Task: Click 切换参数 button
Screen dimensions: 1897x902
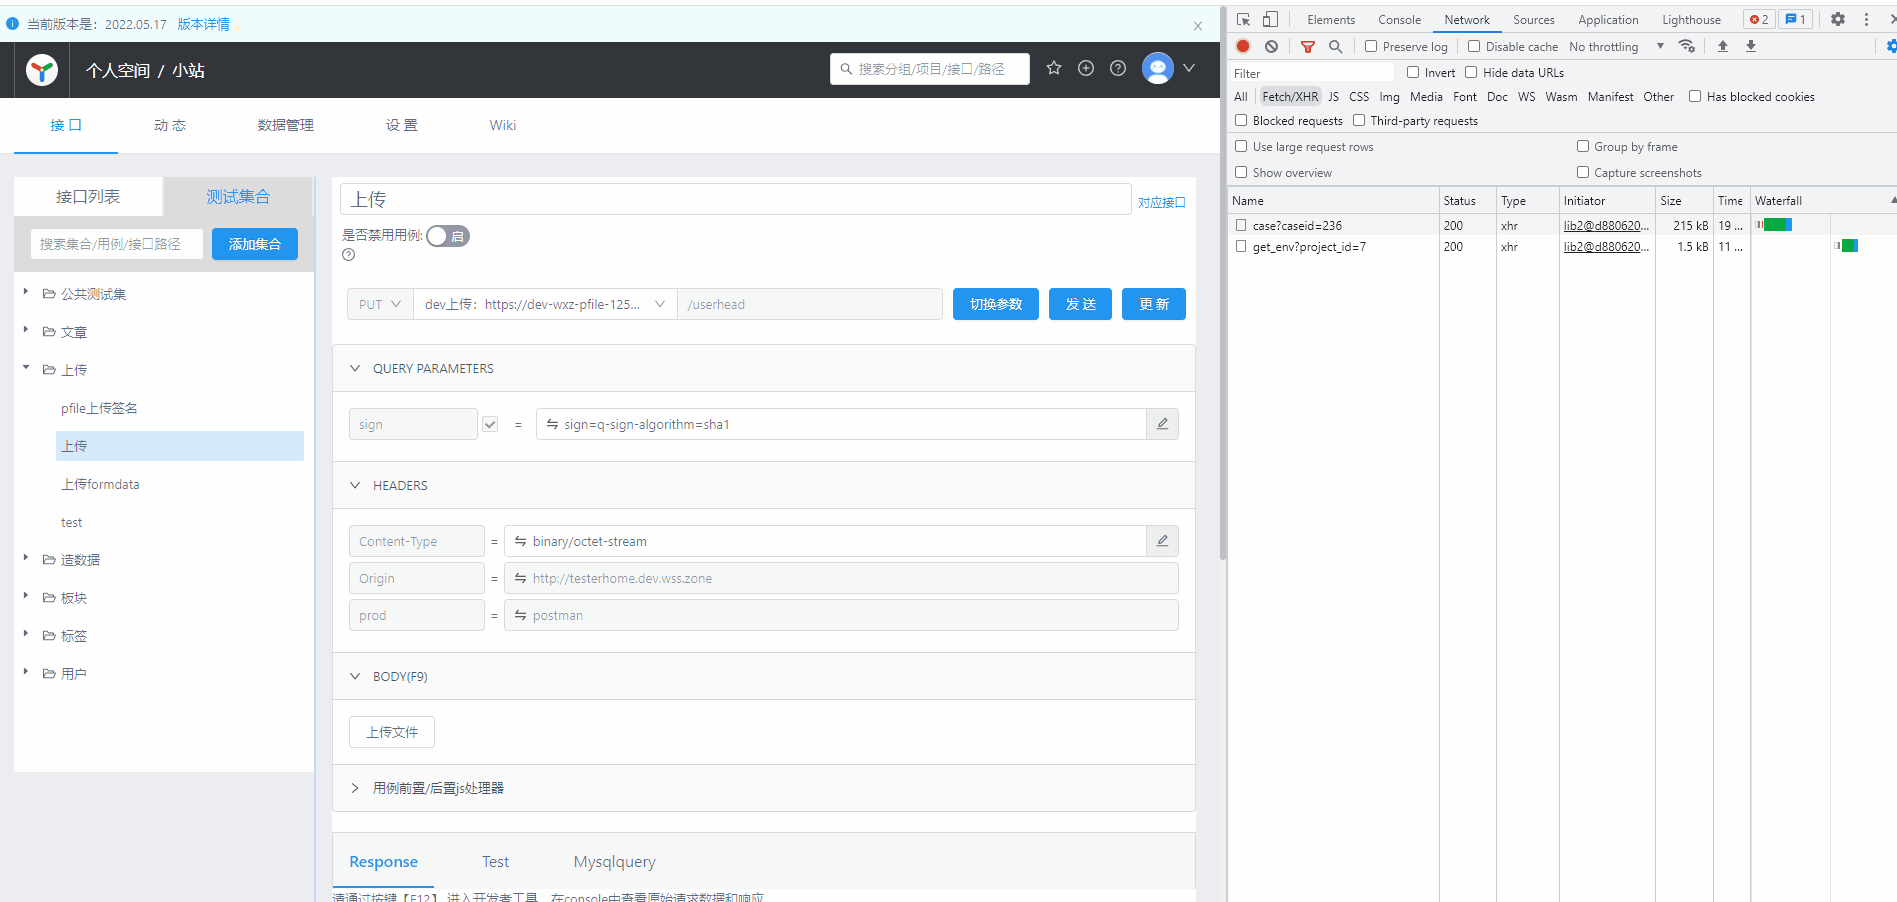Action: click(x=996, y=304)
